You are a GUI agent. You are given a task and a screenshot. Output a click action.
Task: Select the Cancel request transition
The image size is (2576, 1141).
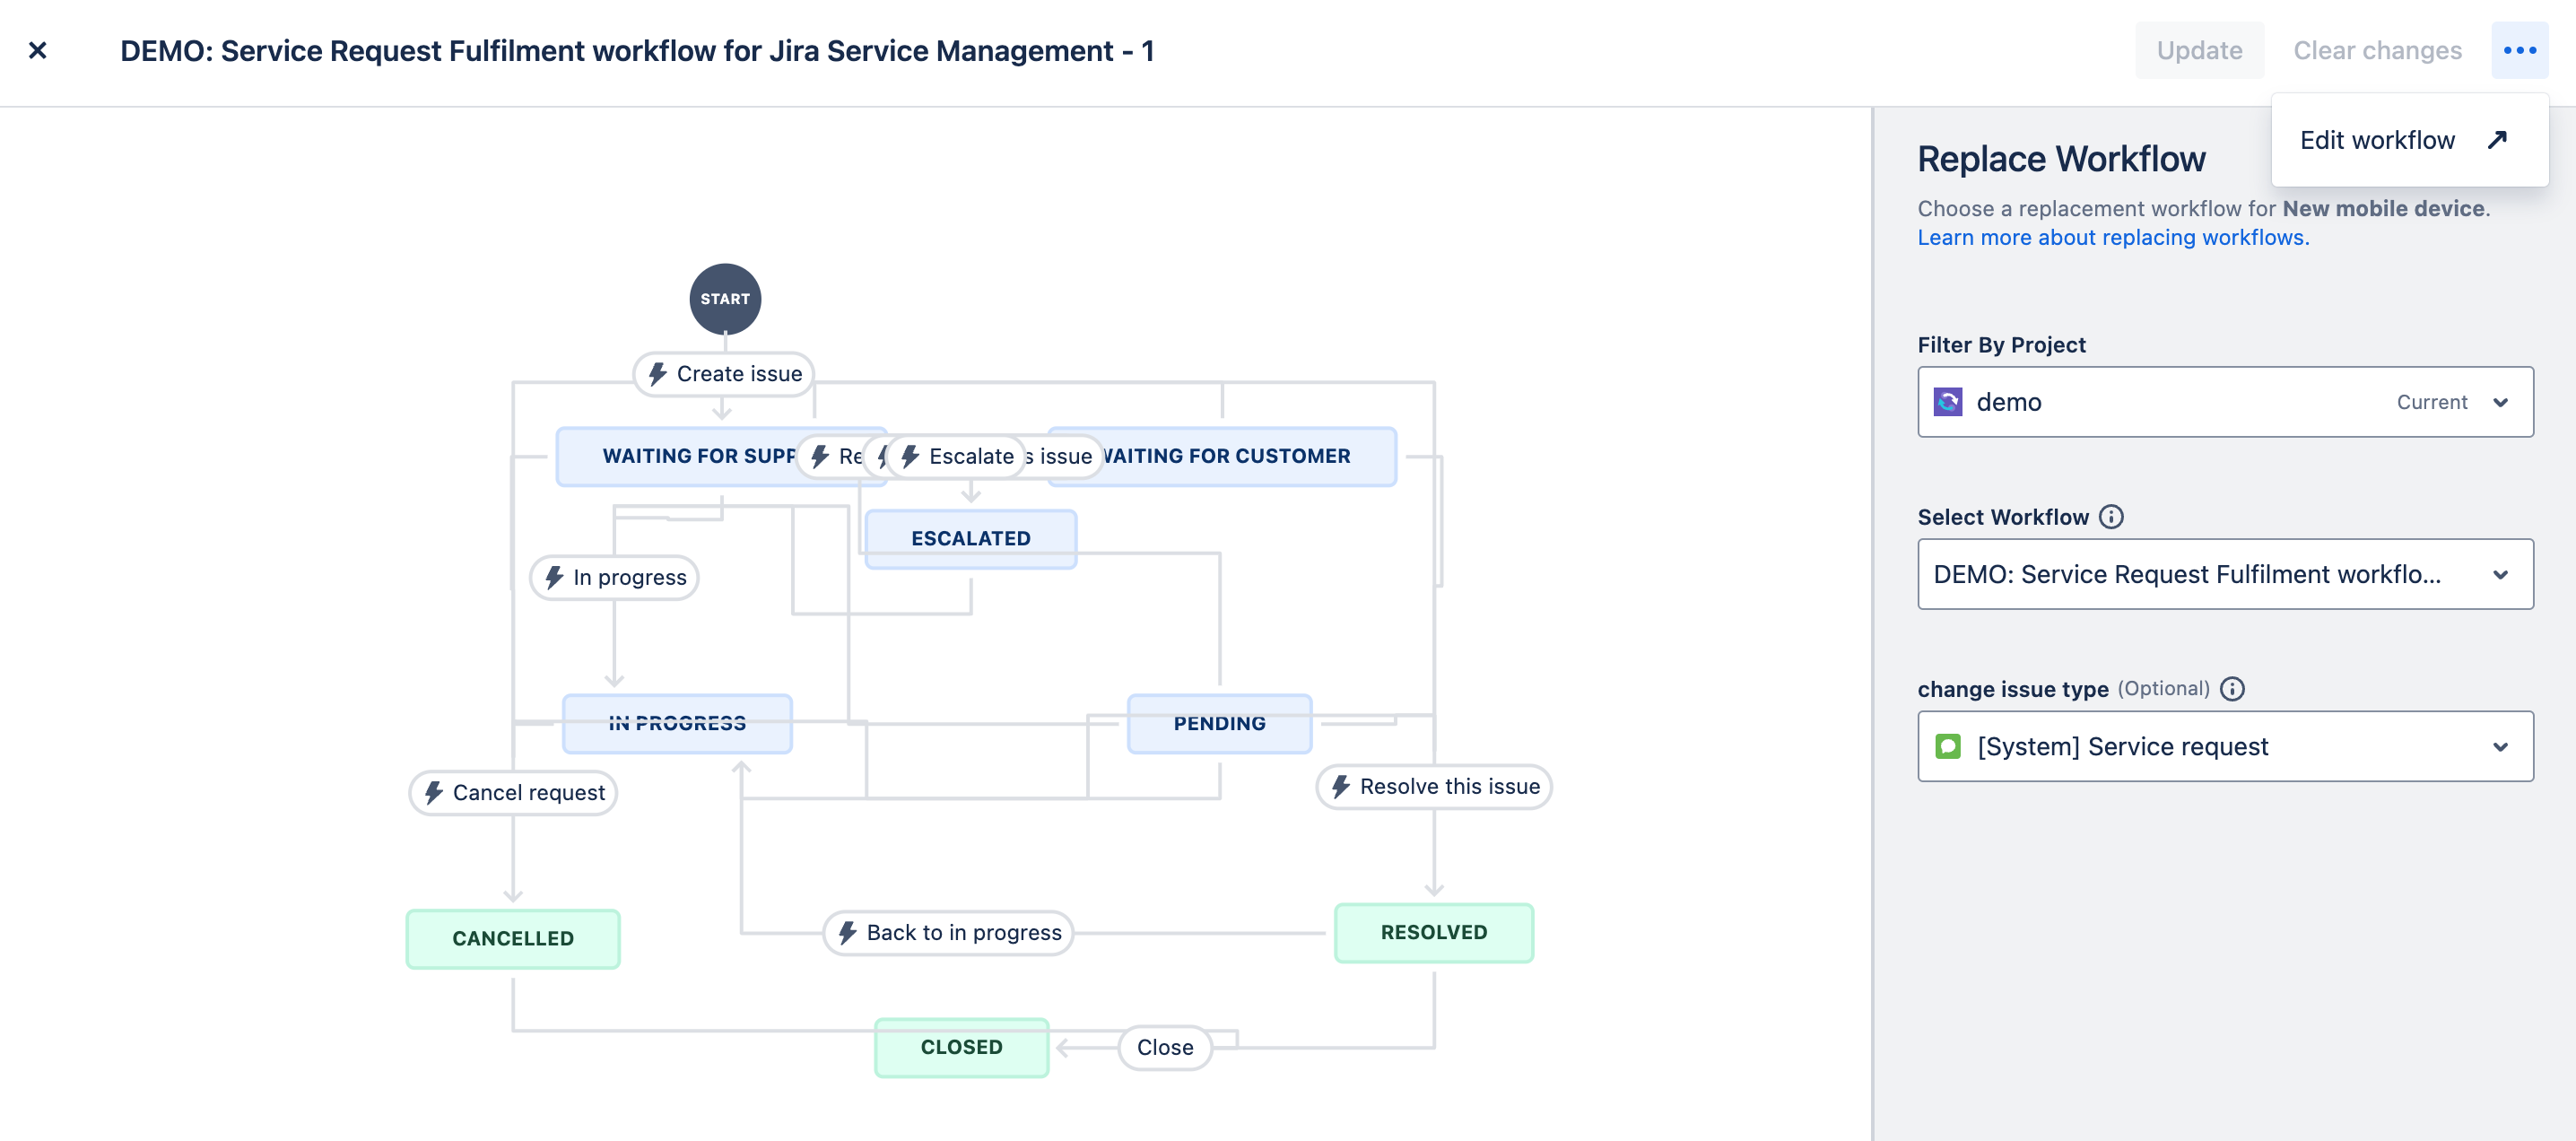(513, 793)
